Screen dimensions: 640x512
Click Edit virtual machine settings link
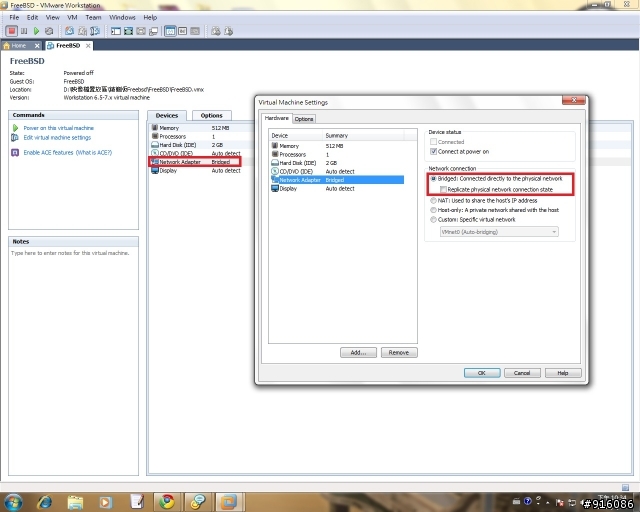(57, 138)
